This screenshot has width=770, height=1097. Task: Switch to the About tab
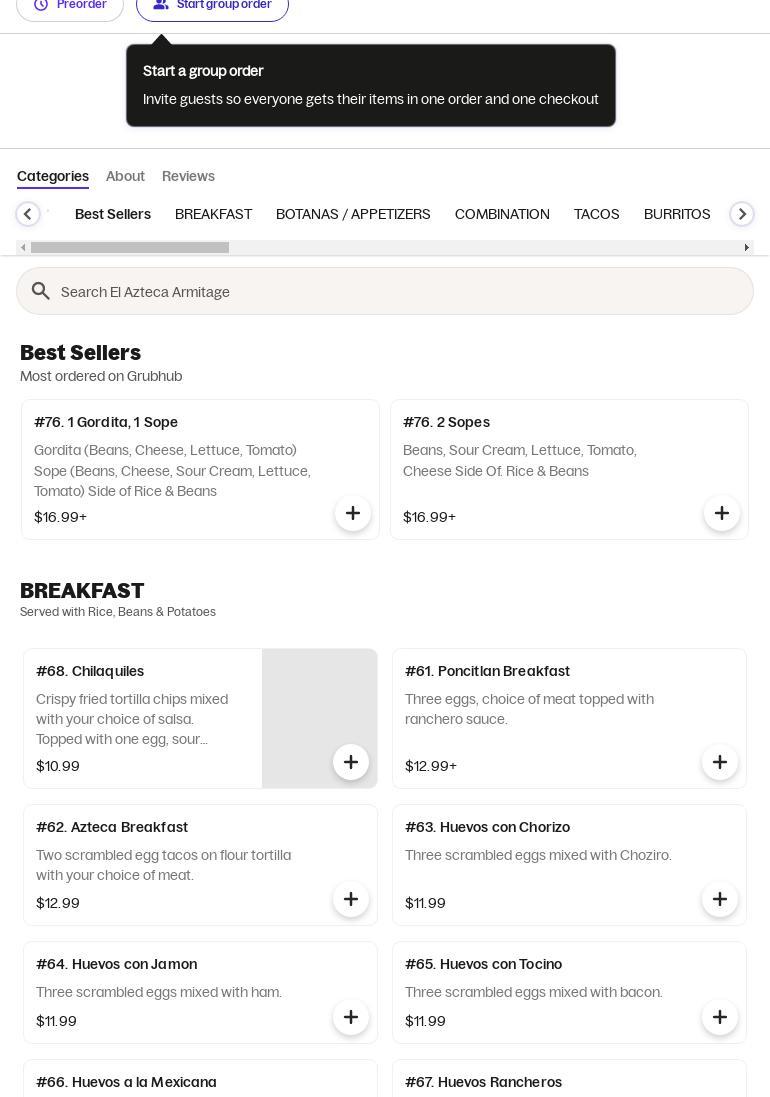click(125, 176)
